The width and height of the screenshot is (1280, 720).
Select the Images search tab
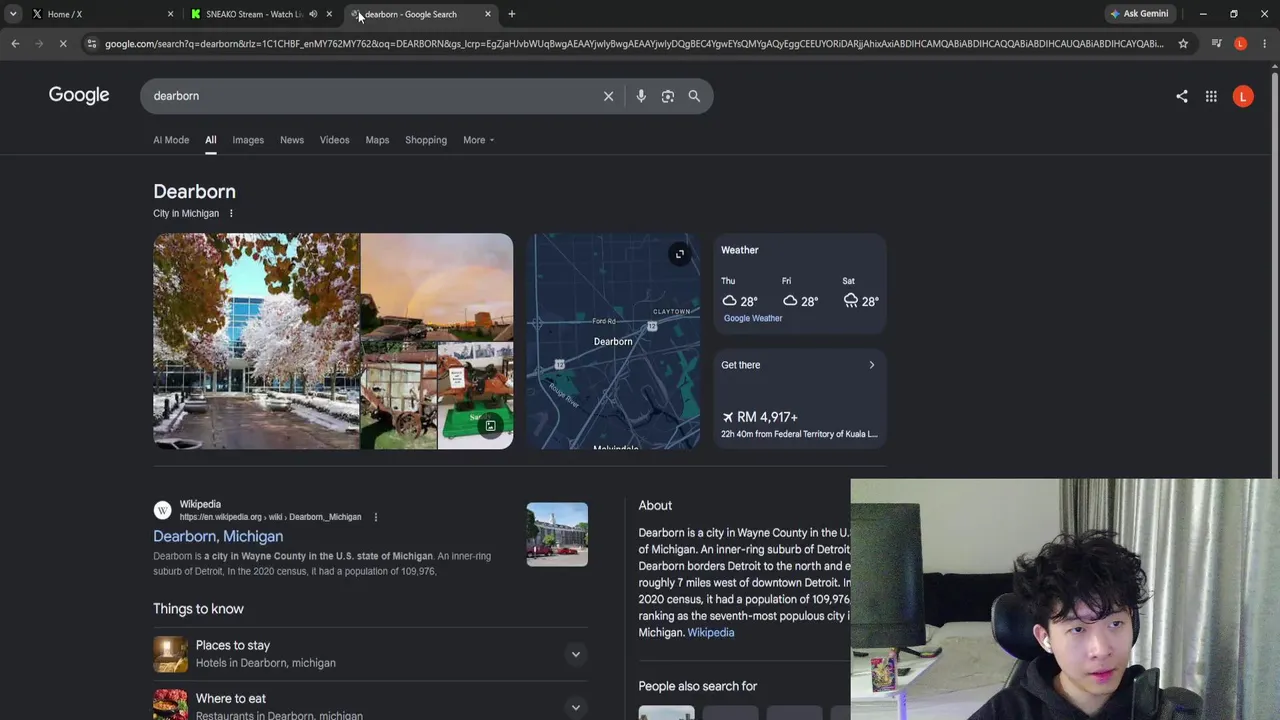coord(248,140)
